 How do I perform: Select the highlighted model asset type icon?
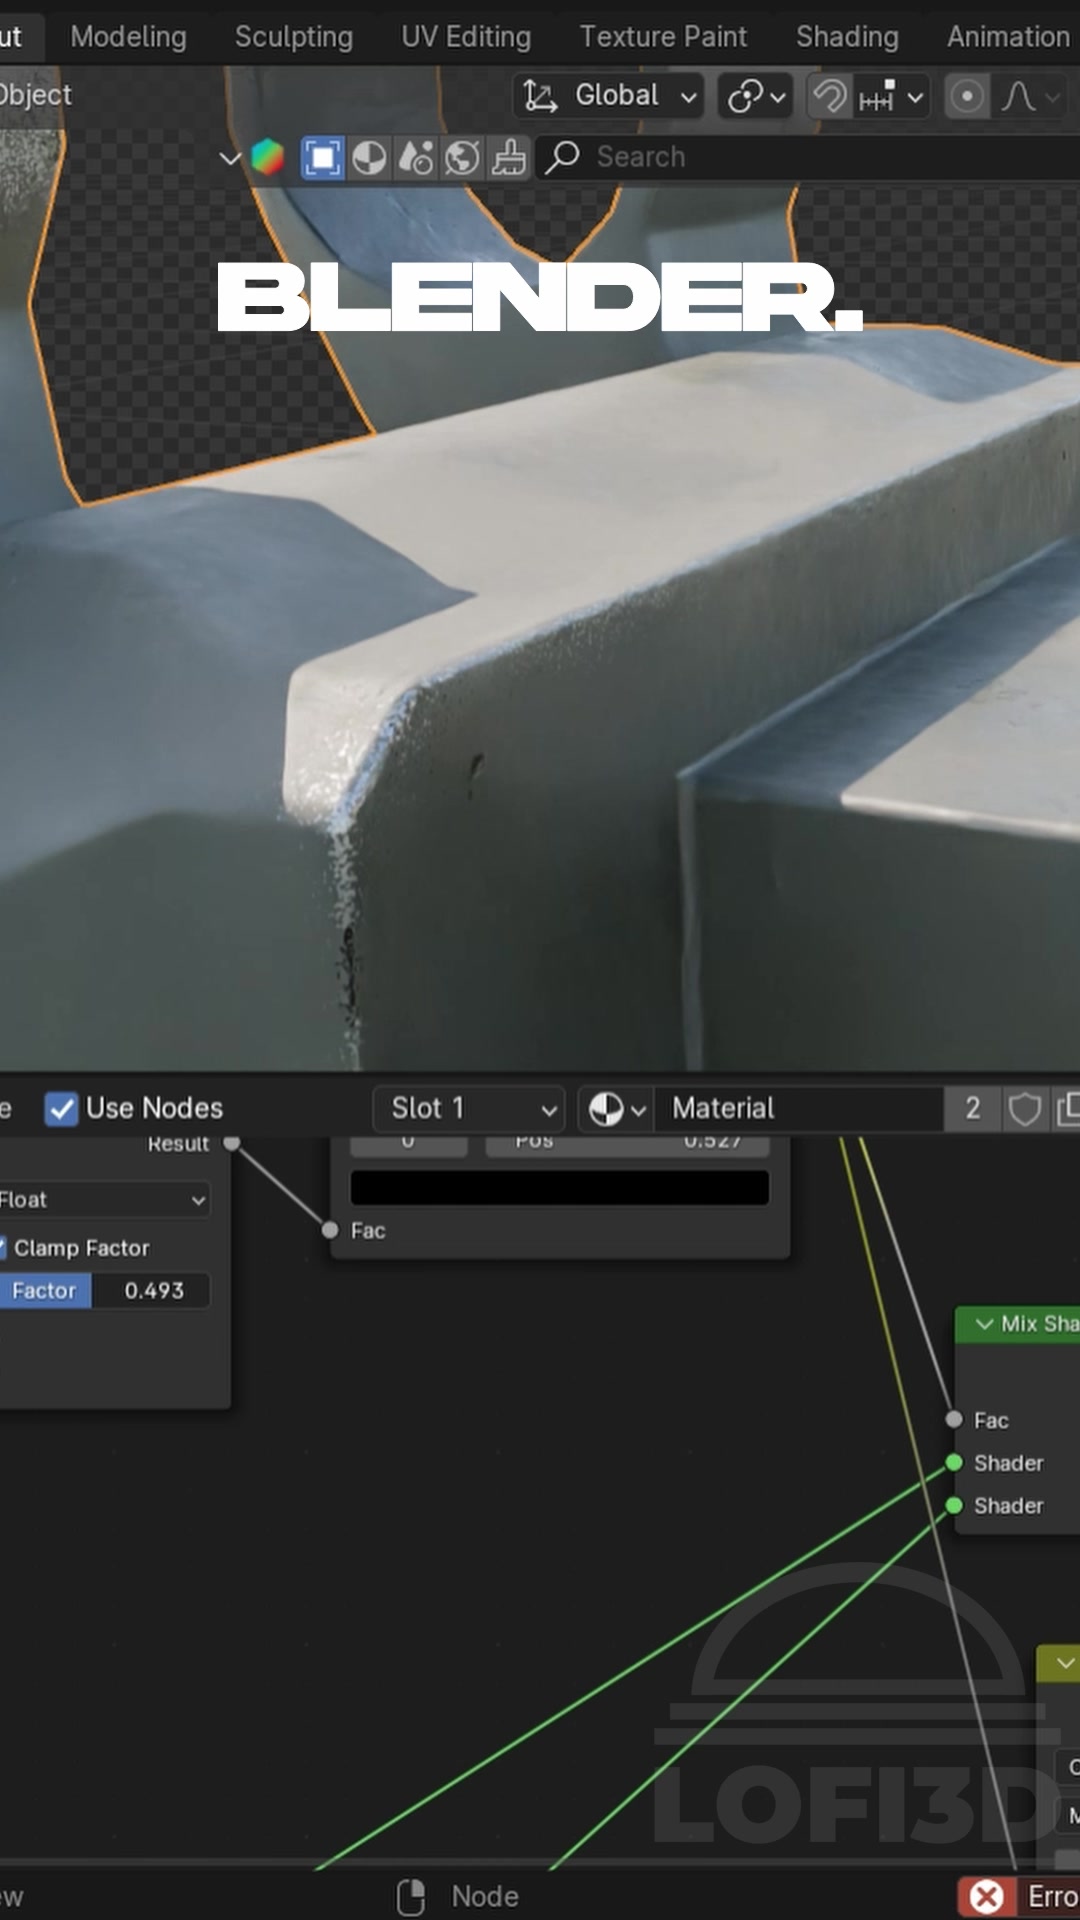322,158
